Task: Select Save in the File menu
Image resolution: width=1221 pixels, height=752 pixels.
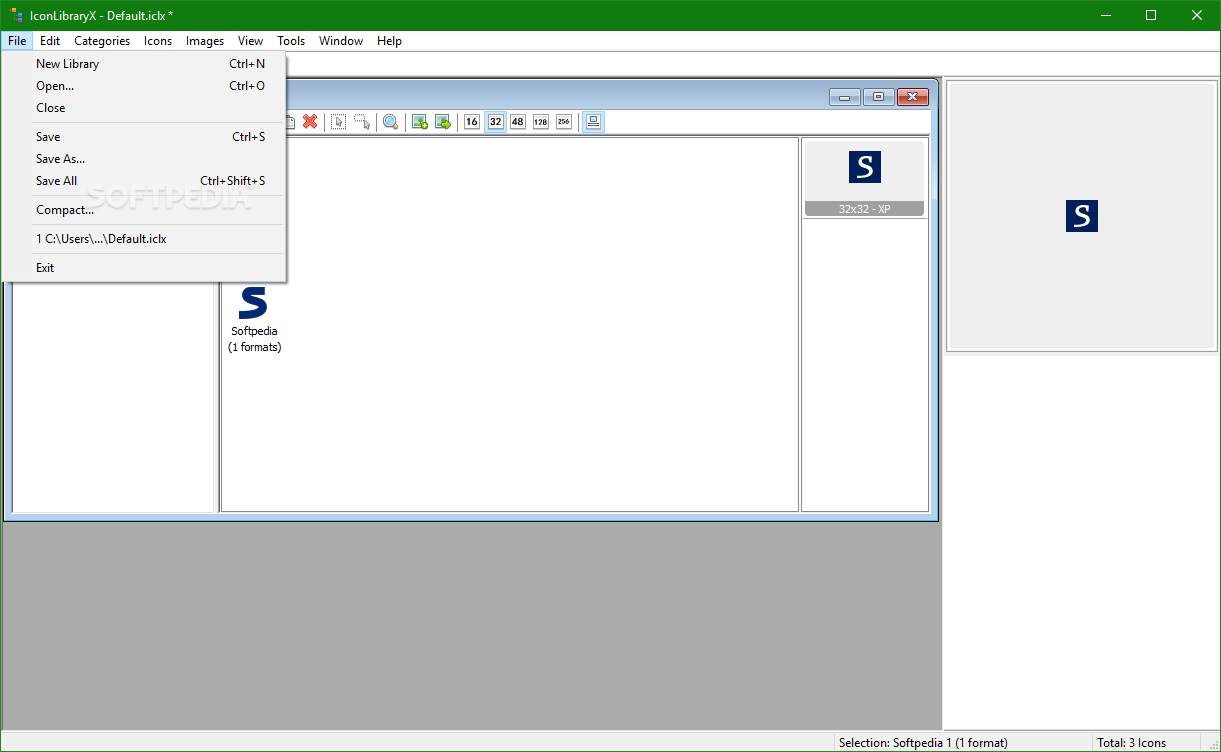Action: click(x=145, y=137)
